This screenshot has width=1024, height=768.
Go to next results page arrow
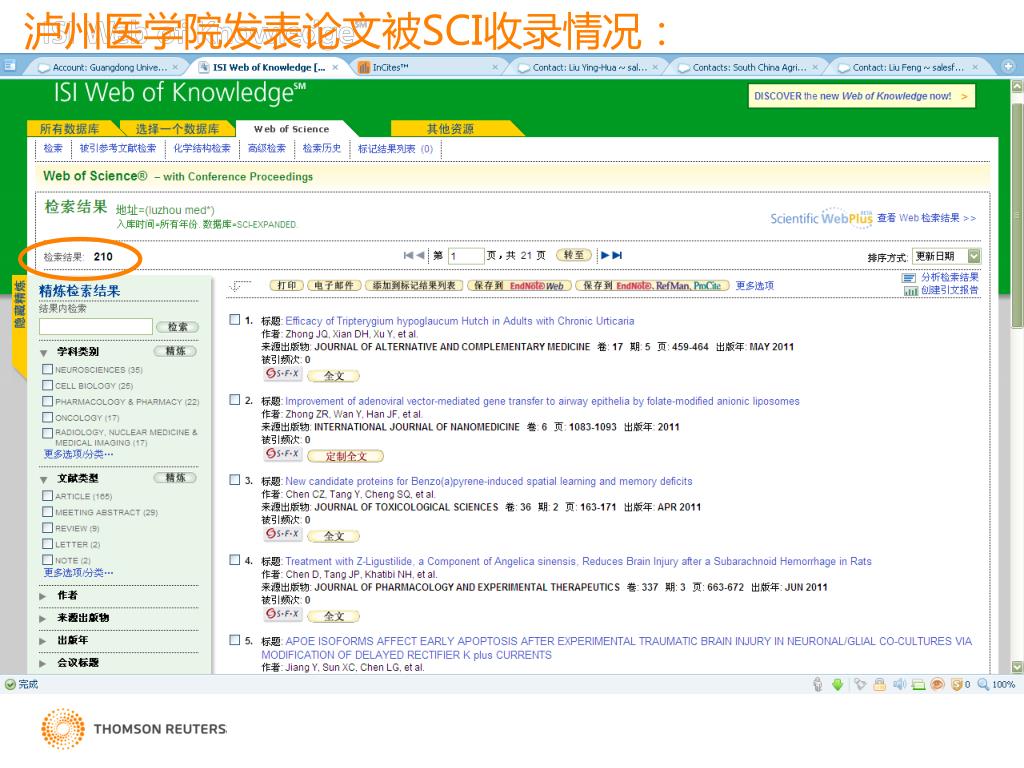tap(605, 255)
